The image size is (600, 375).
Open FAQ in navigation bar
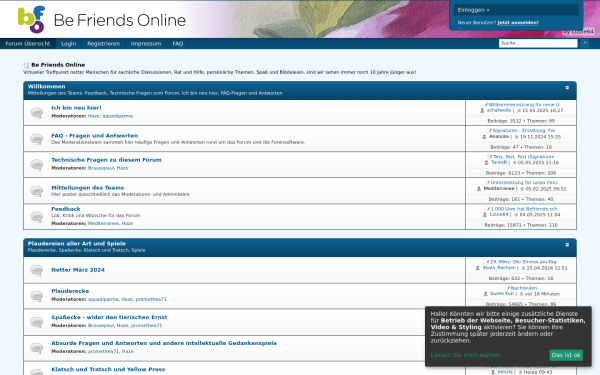pyautogui.click(x=178, y=44)
